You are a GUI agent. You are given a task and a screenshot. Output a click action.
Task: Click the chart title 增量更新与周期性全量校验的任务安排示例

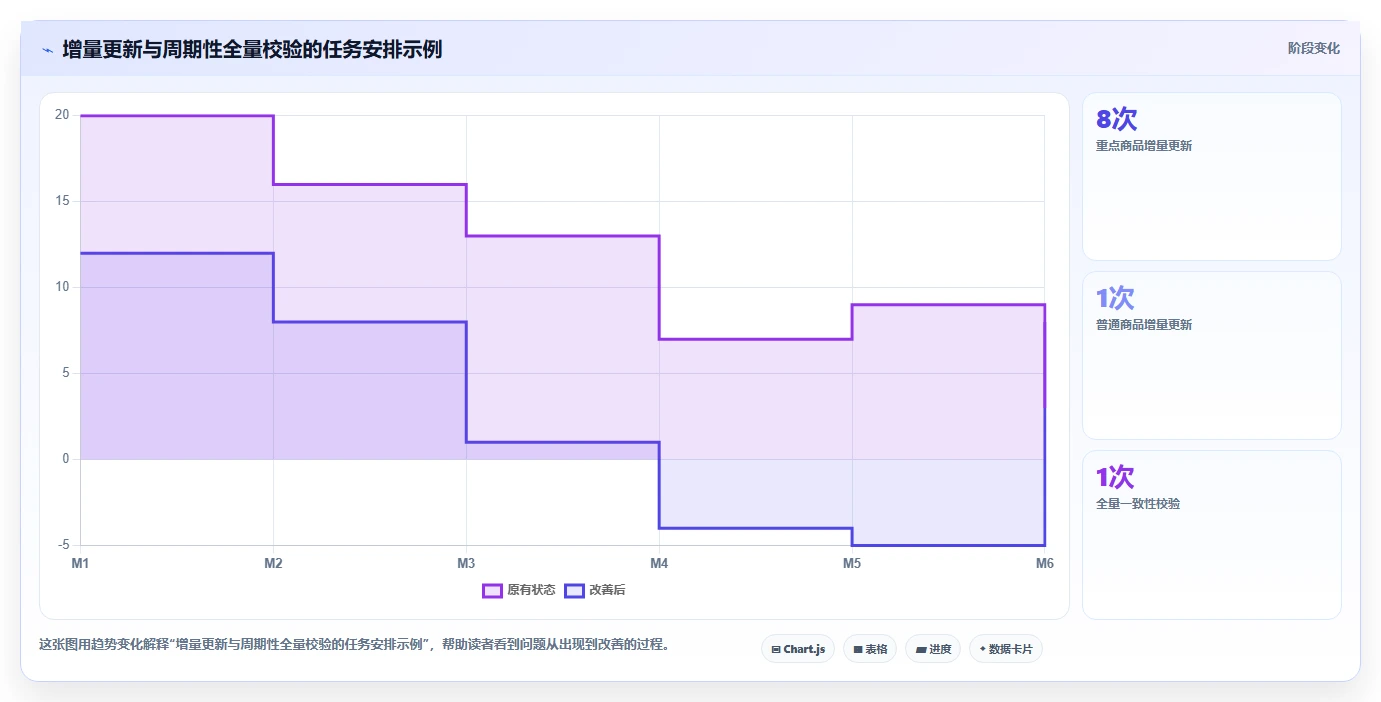tap(252, 49)
